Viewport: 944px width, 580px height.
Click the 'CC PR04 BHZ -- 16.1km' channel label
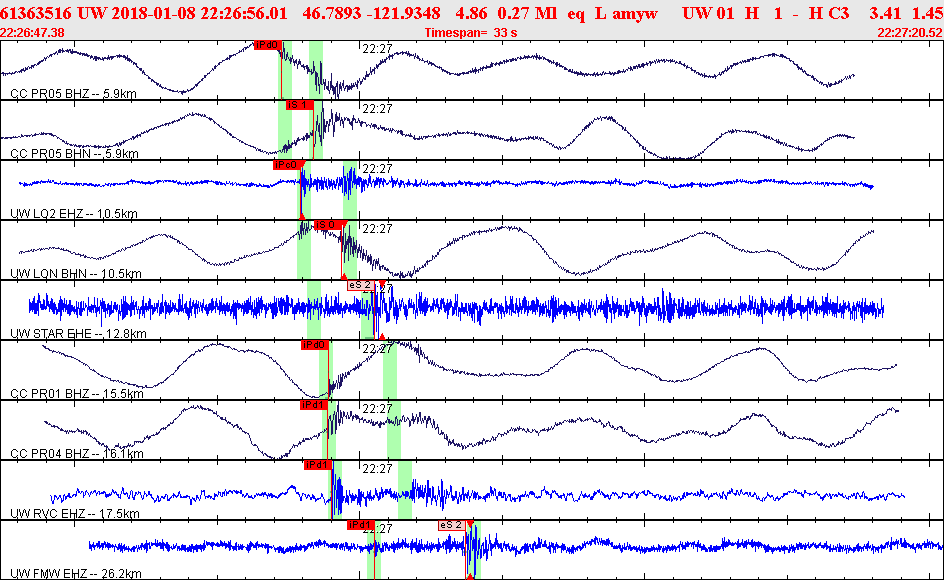point(76,454)
